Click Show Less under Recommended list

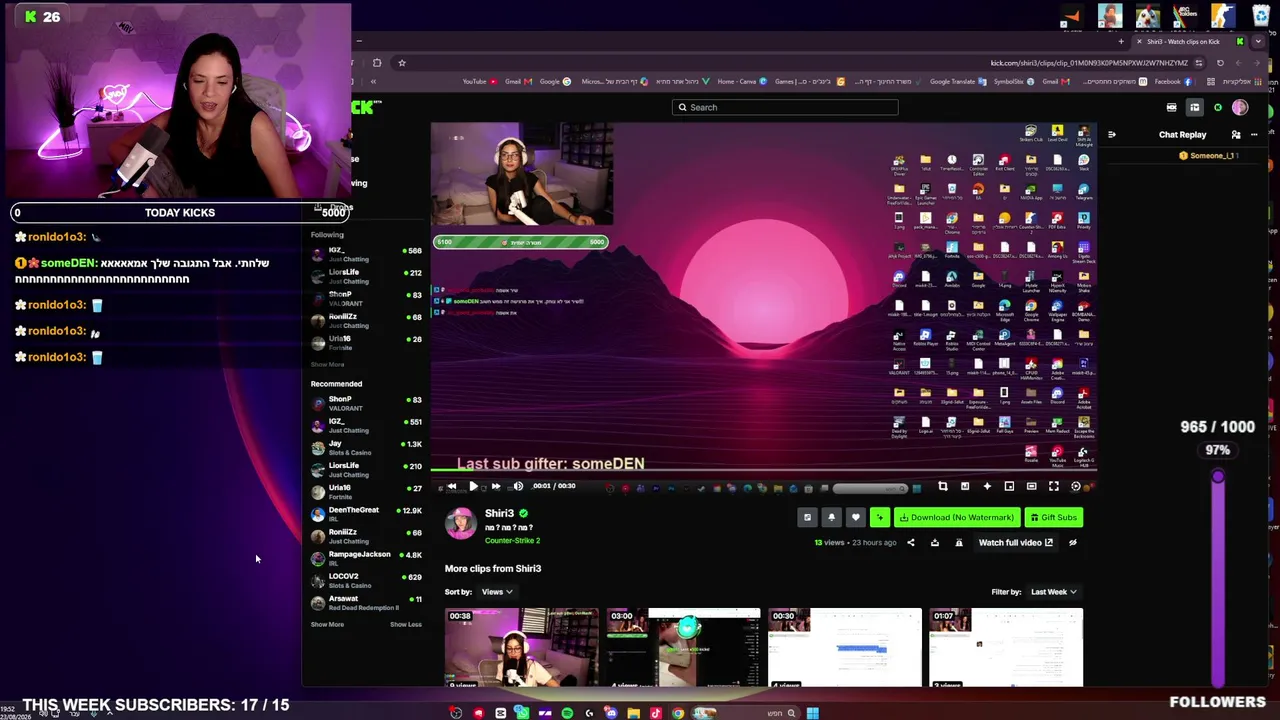click(405, 624)
